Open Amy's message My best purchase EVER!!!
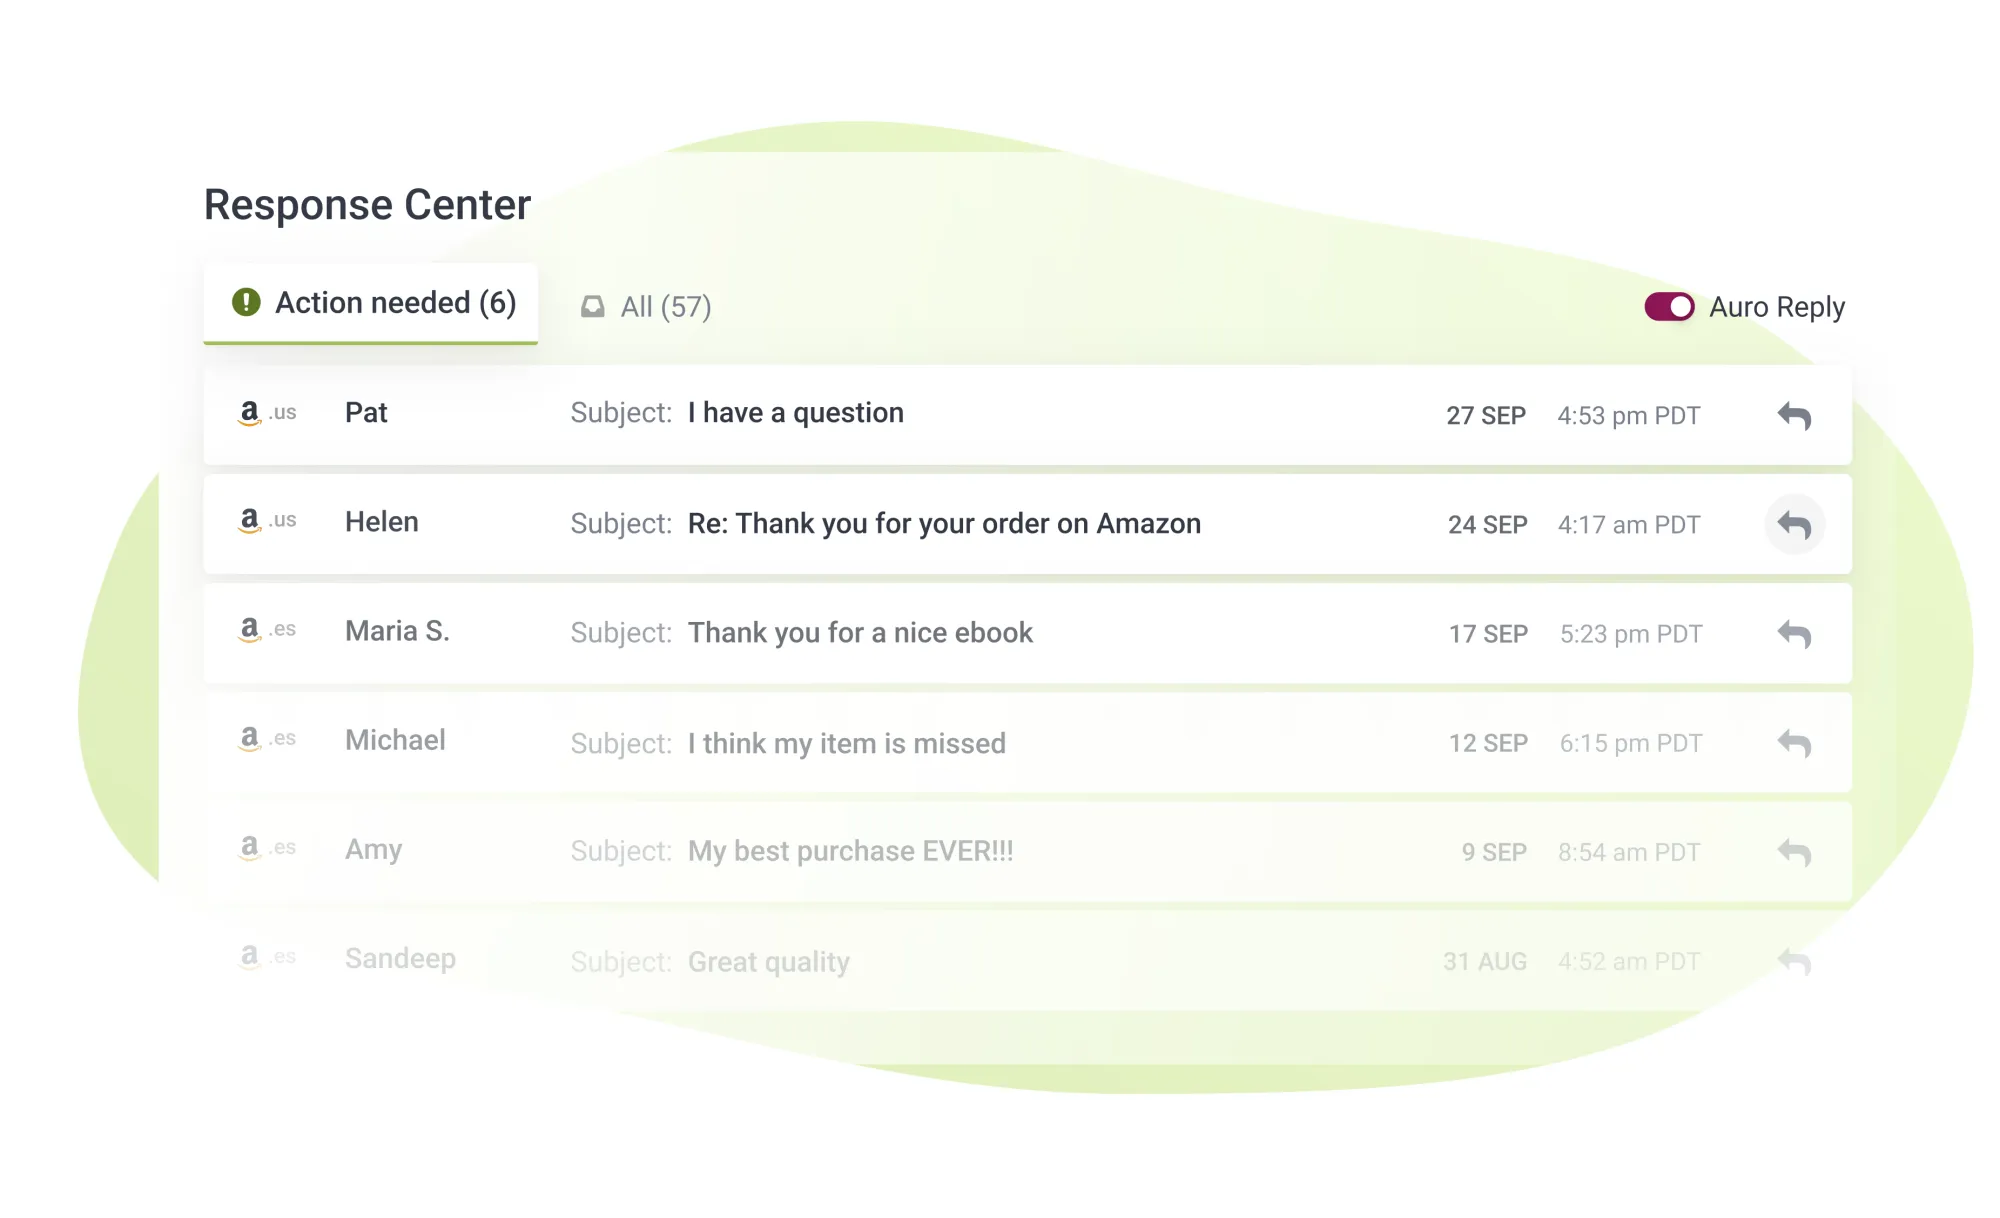The width and height of the screenshot is (2000, 1218). pyautogui.click(x=850, y=851)
